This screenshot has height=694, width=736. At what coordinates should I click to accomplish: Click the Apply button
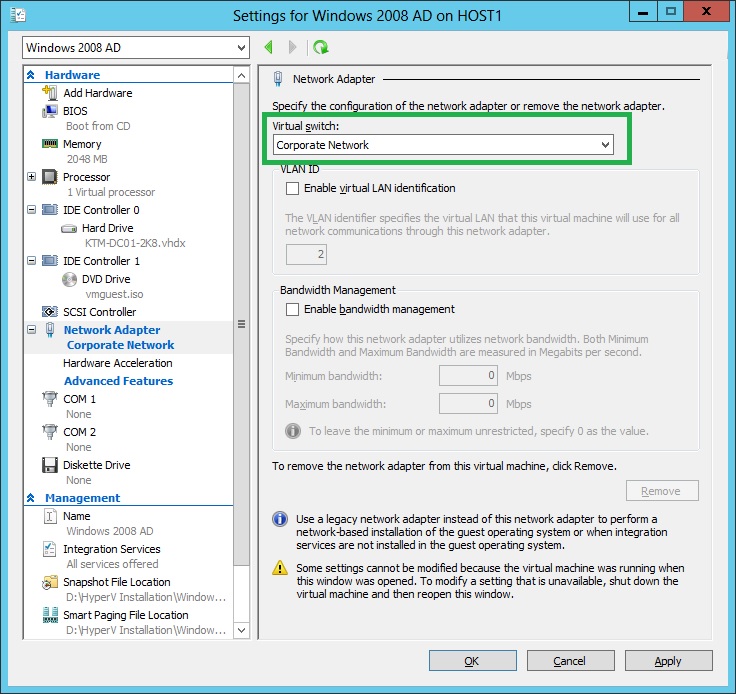(668, 661)
